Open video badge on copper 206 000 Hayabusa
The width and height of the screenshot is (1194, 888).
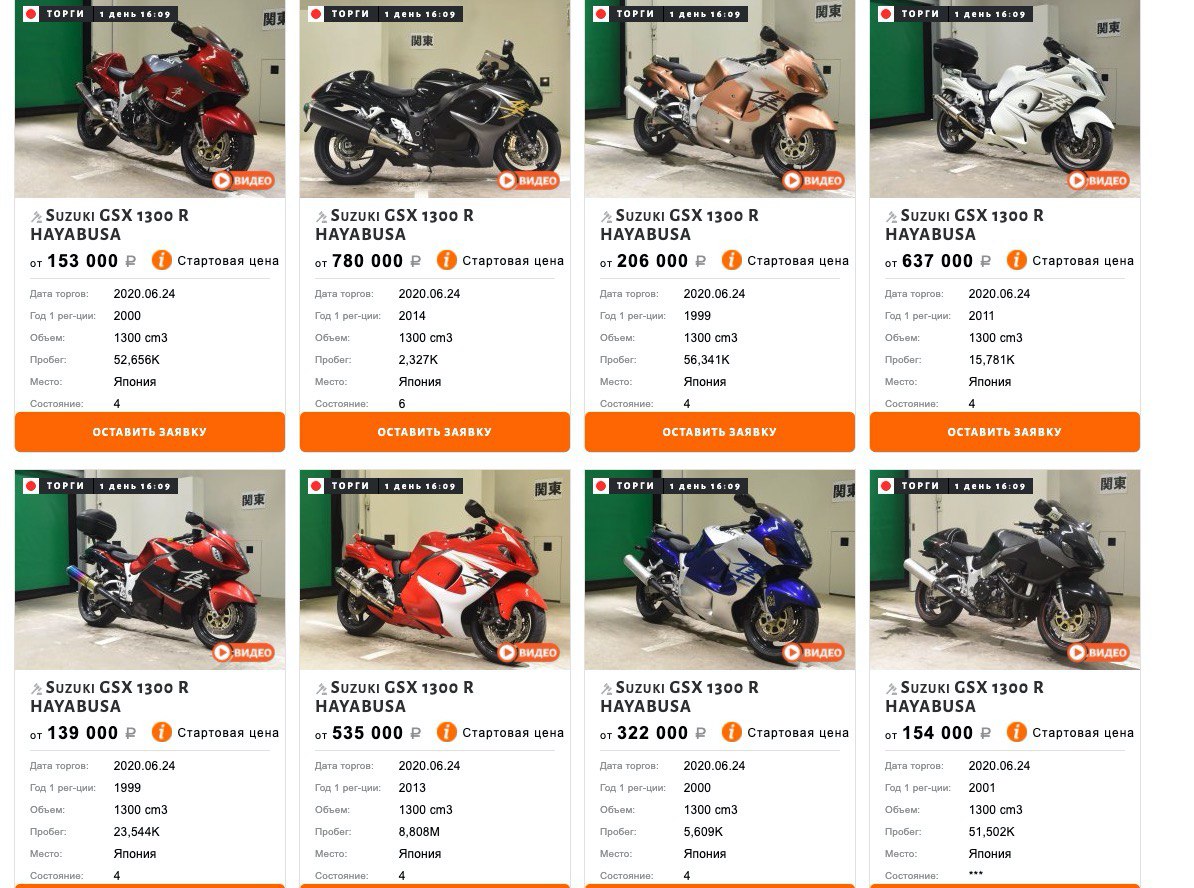(x=813, y=180)
